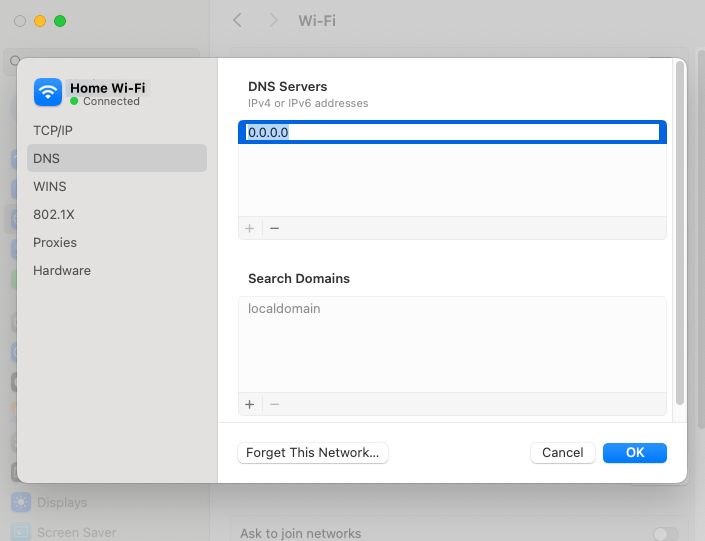Screen dimensions: 705x541
Task: Open the TCP/IP settings tab
Action: 53,130
